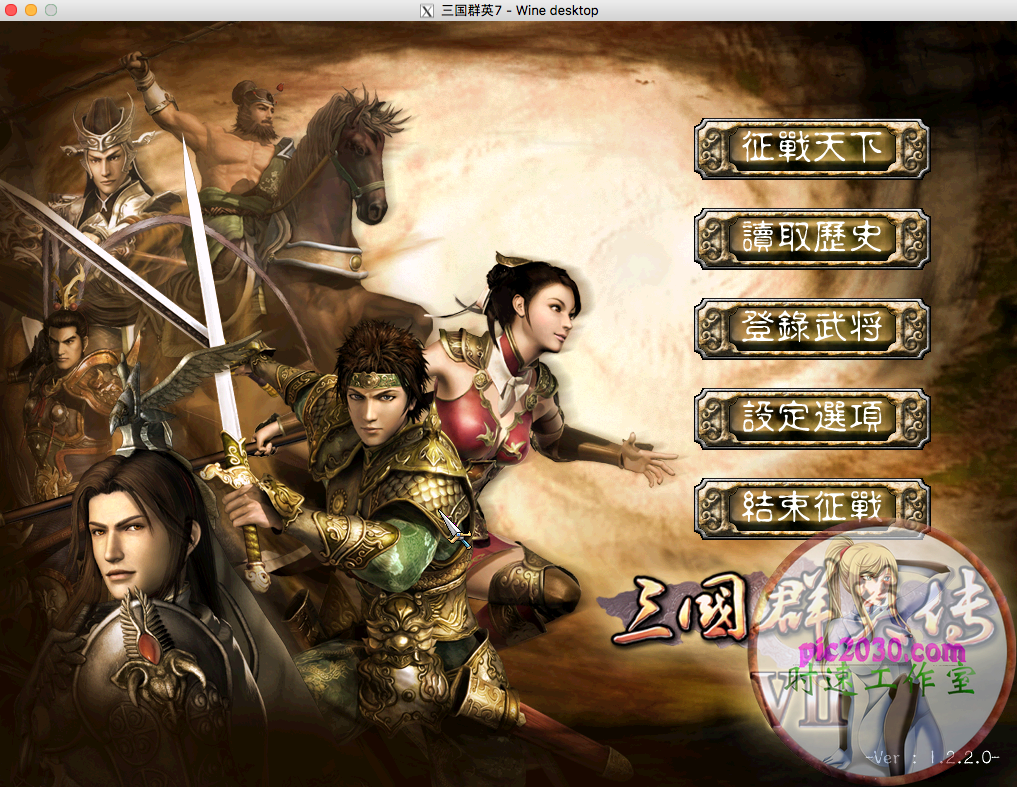Close the Wine desktop window

11,10
